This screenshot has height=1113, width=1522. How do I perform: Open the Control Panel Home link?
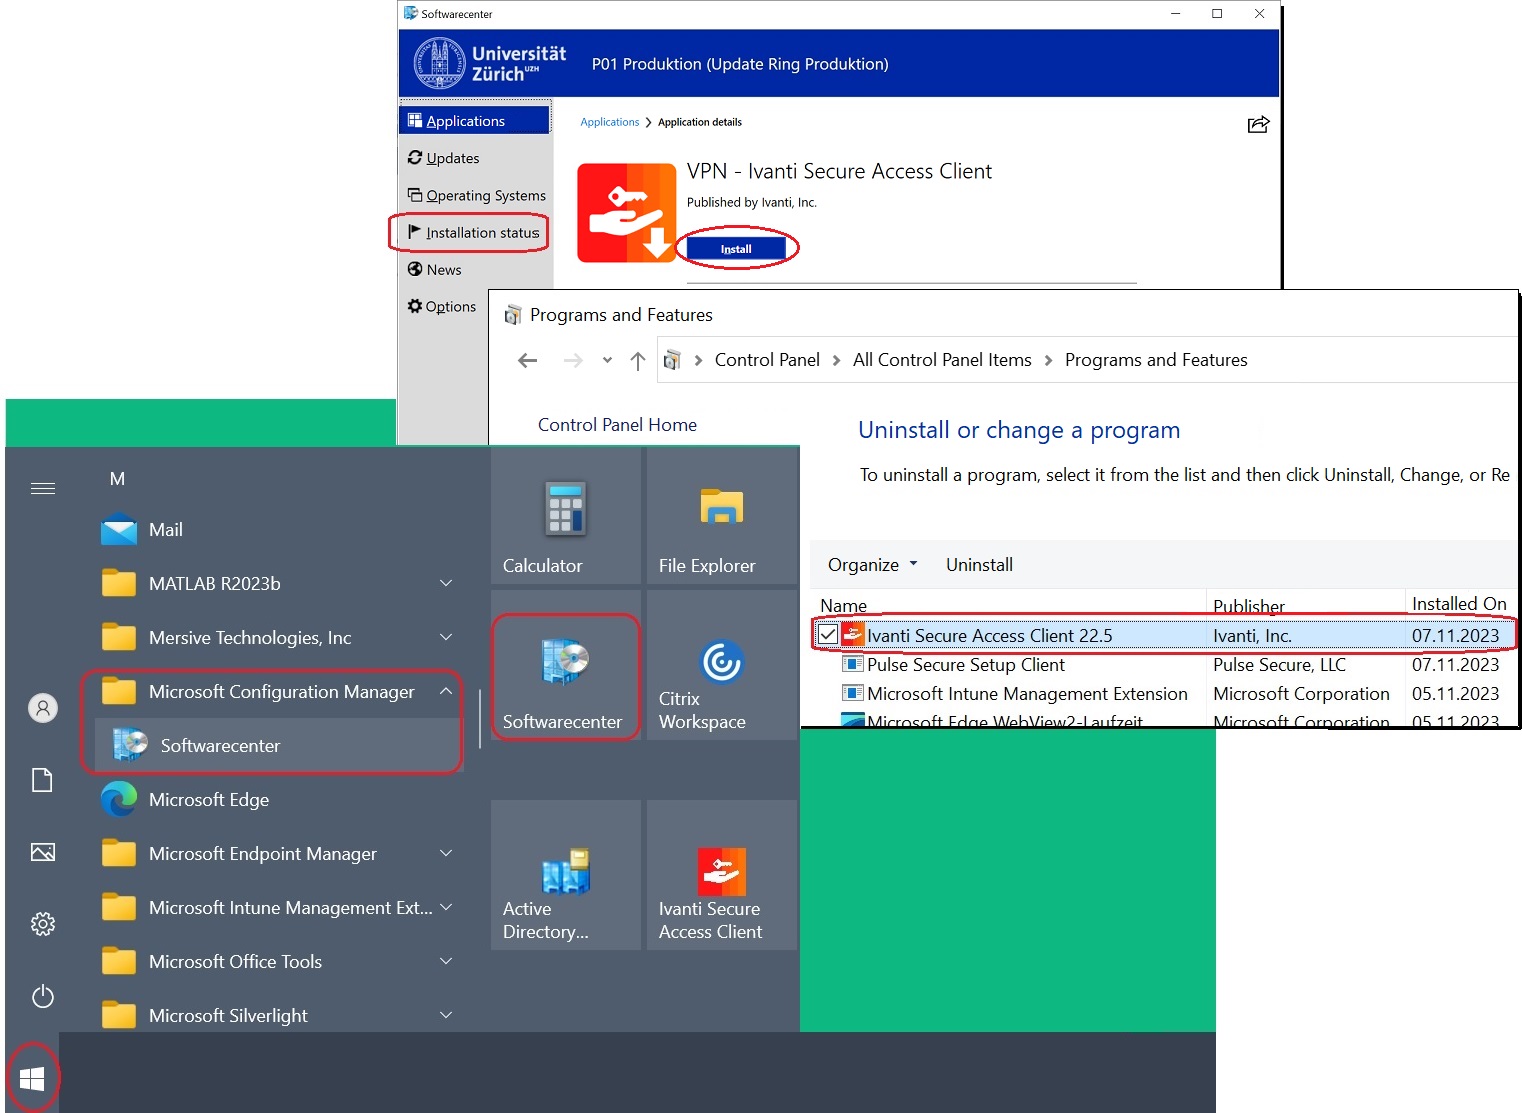pos(617,425)
